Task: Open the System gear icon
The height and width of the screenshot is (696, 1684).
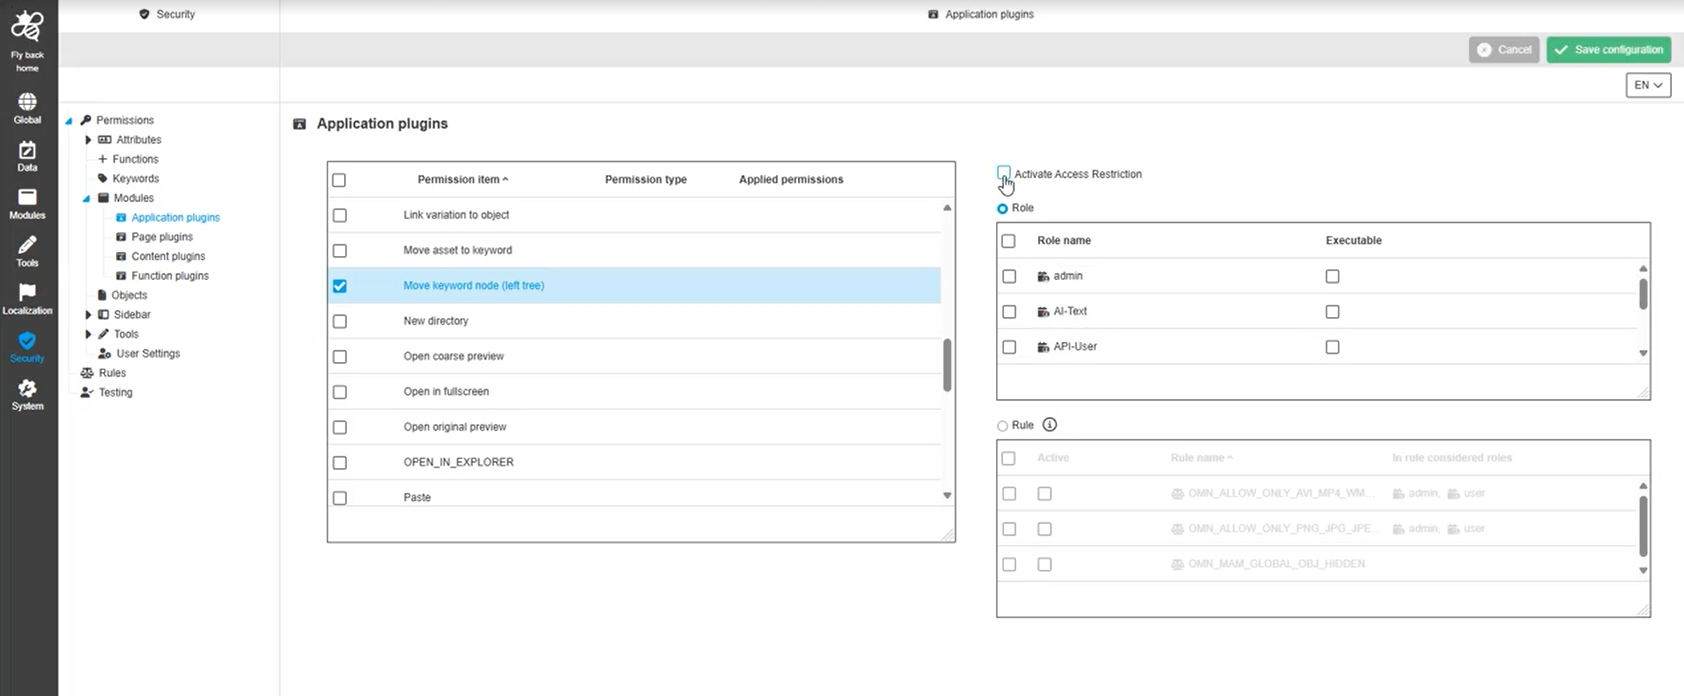Action: click(27, 389)
